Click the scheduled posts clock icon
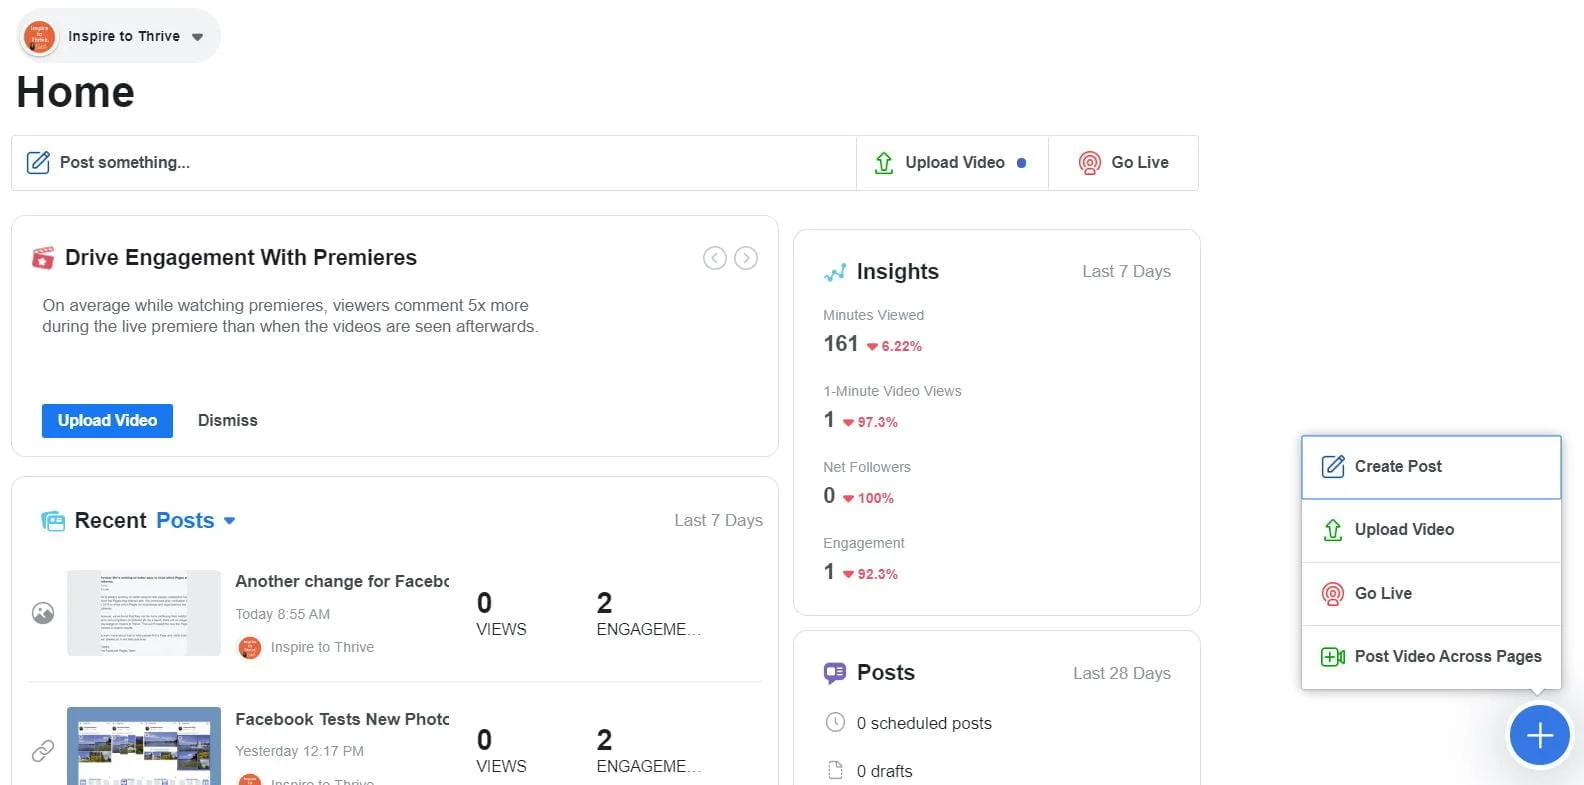This screenshot has width=1584, height=785. (x=836, y=722)
